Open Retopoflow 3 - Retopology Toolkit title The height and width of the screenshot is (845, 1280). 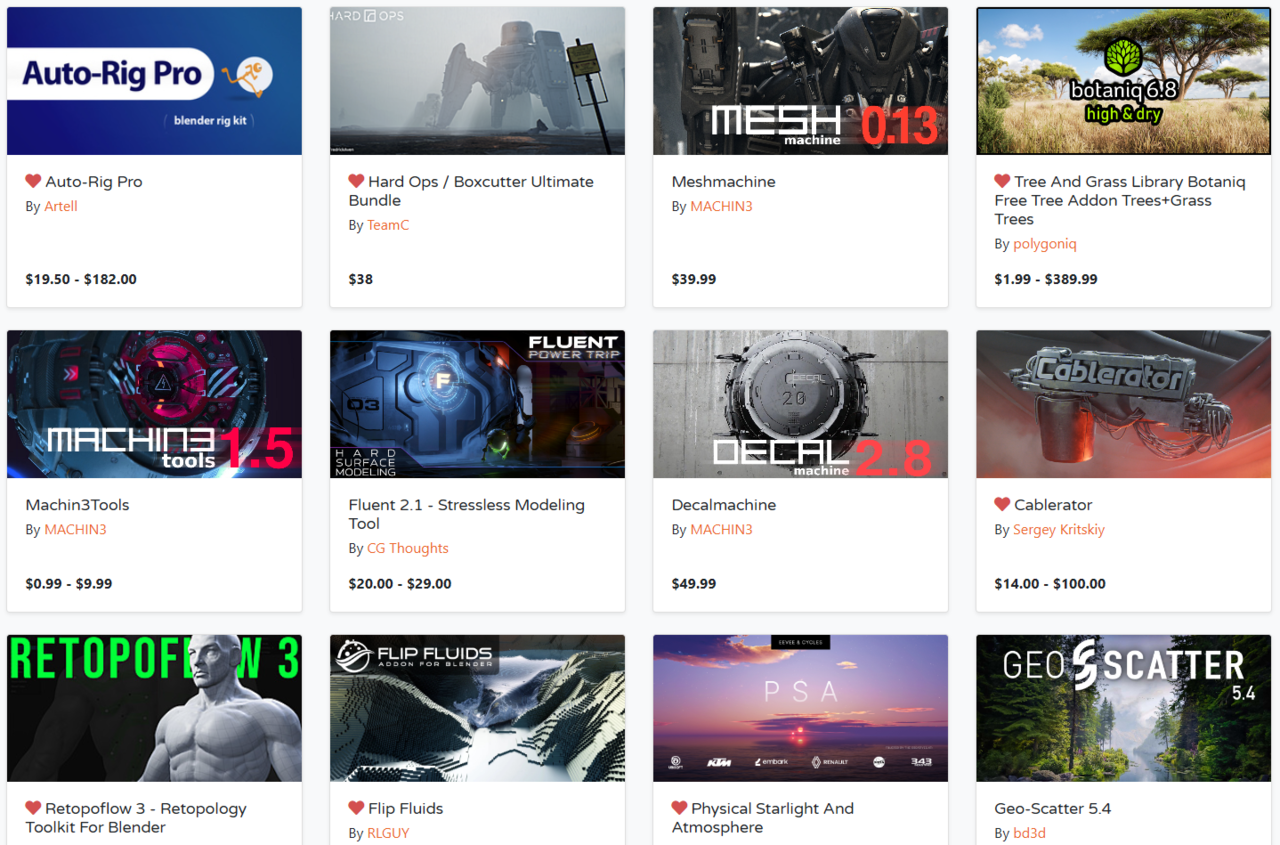[136, 818]
